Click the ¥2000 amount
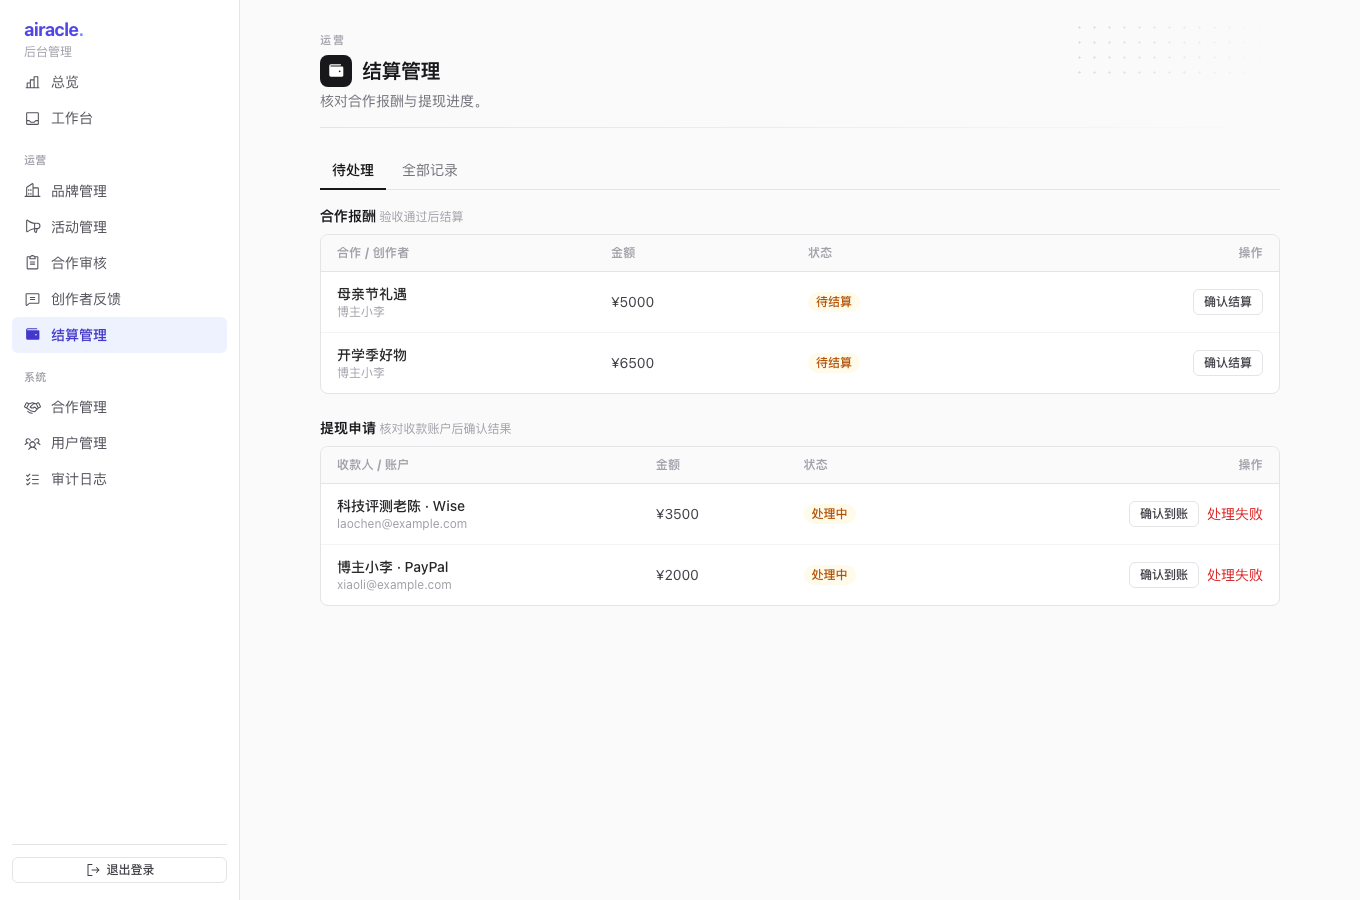1360x900 pixels. pos(677,575)
